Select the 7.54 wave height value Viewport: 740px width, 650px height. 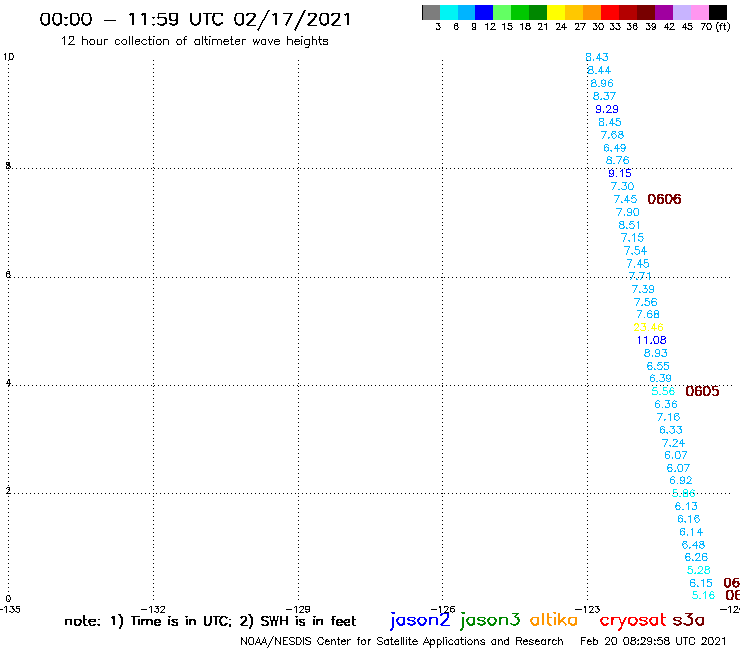click(x=635, y=250)
